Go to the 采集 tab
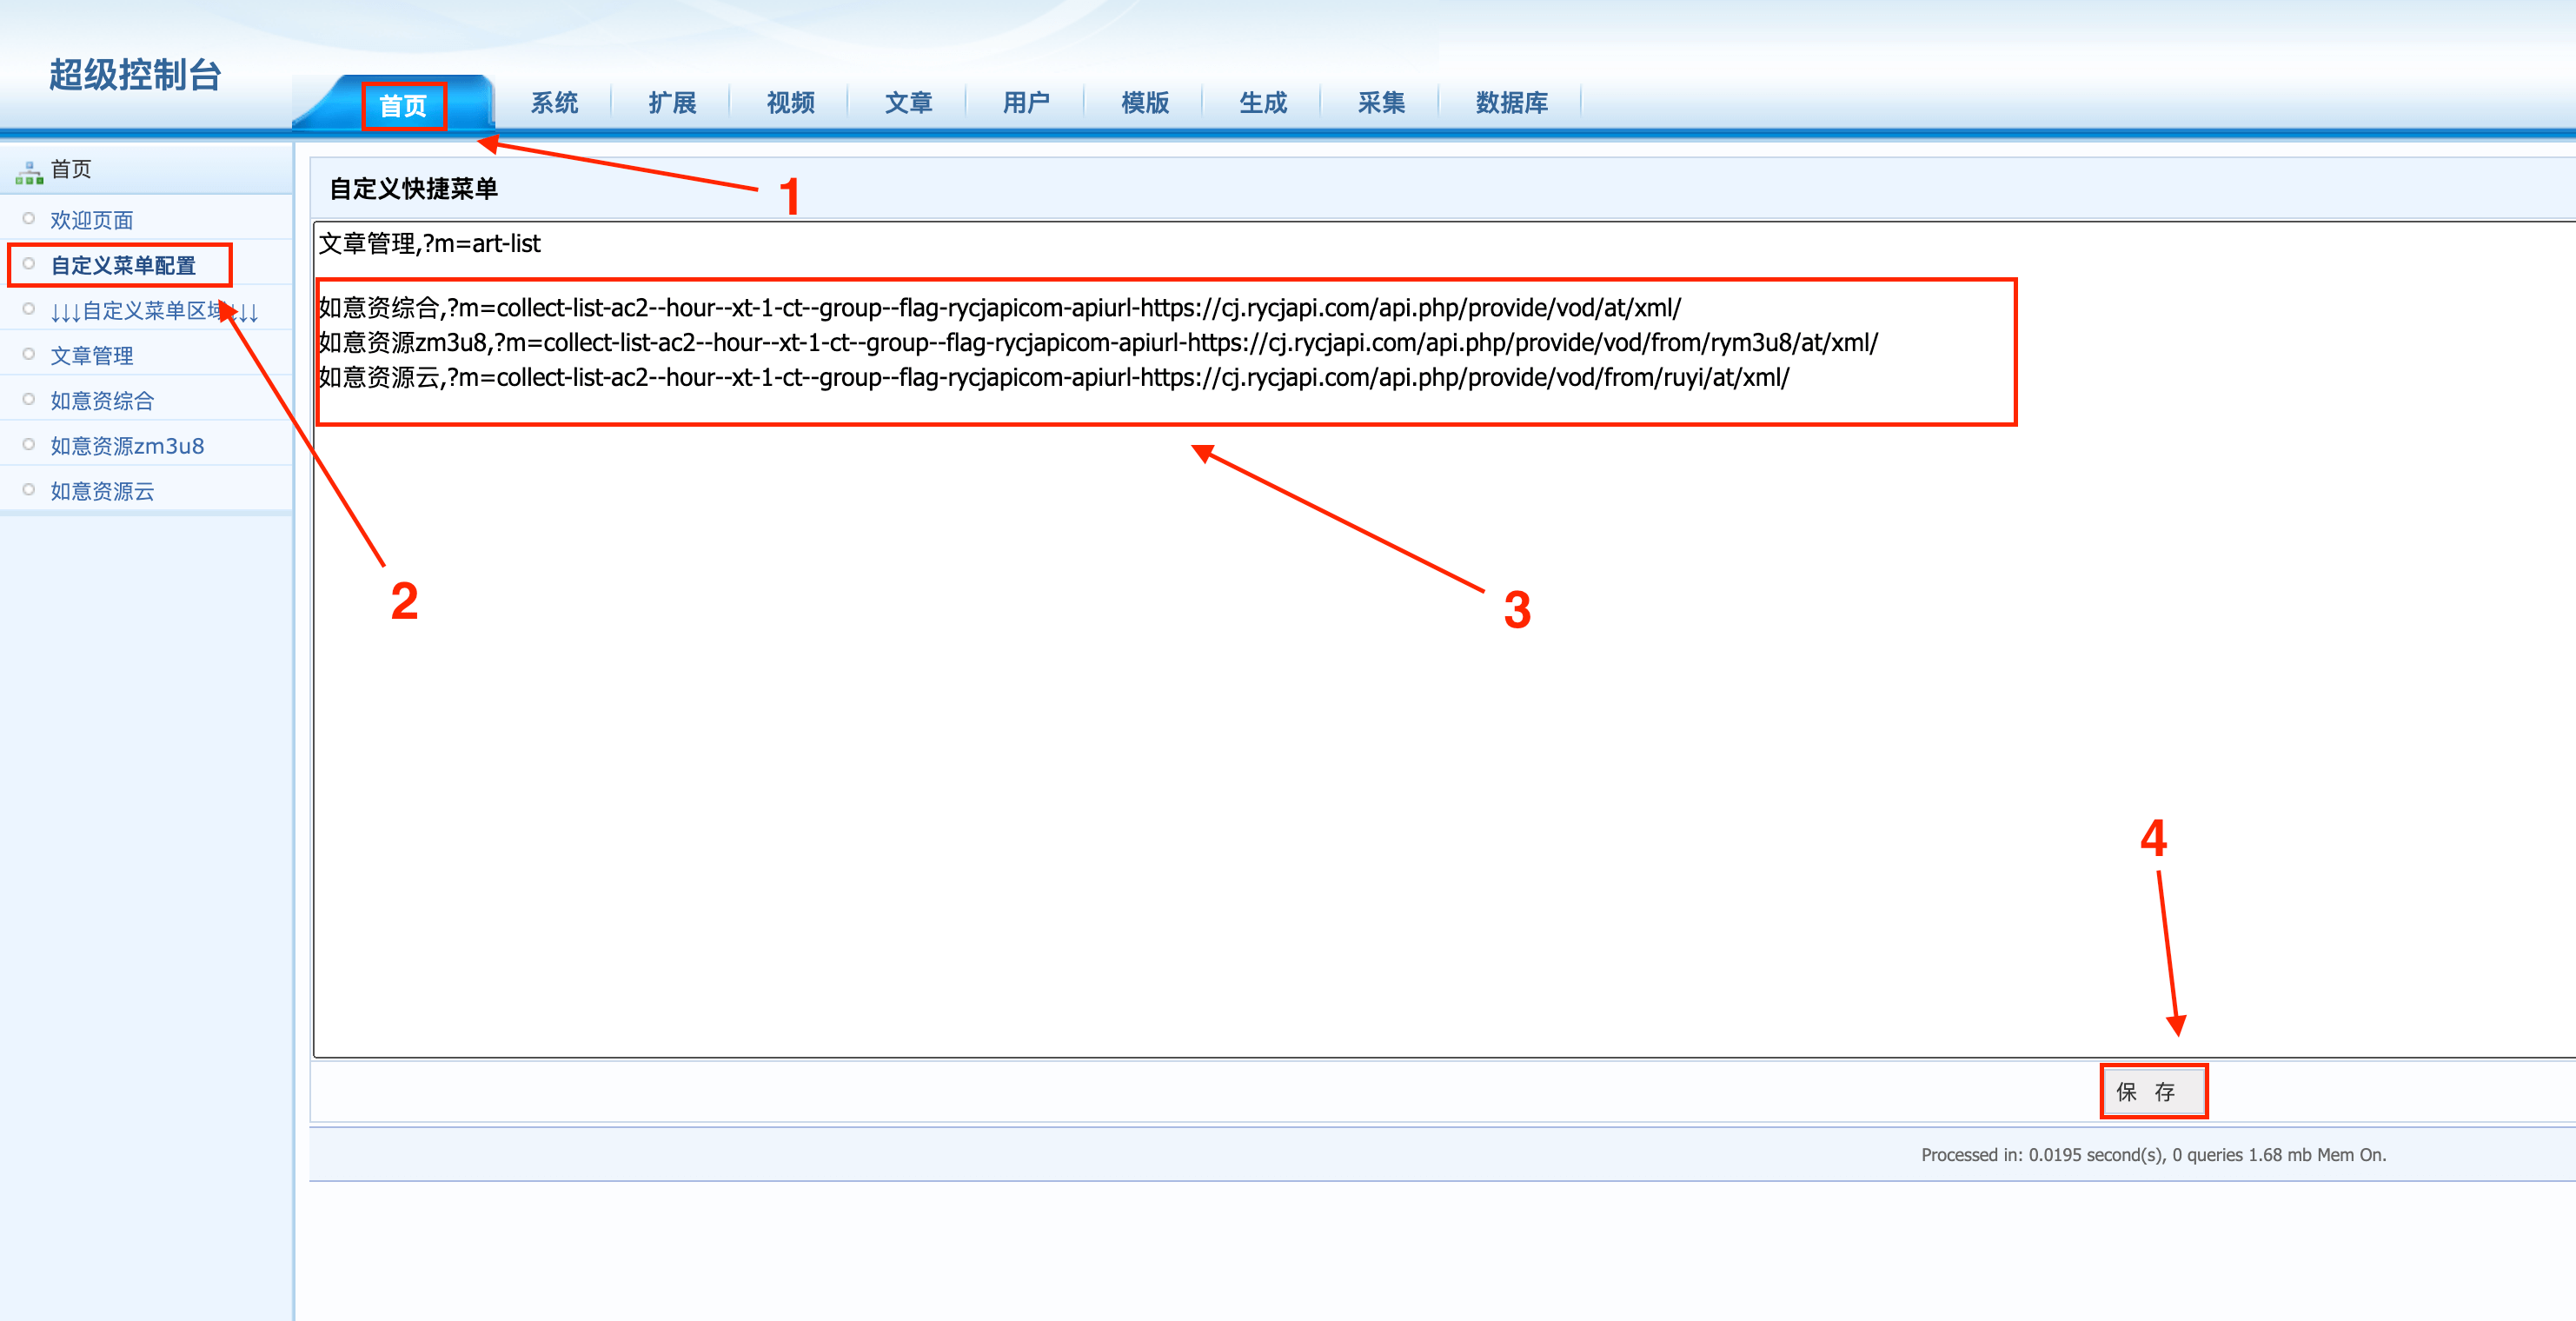 click(1381, 103)
